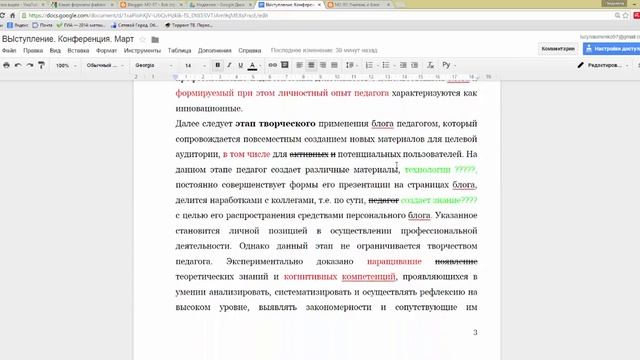Open the paragraph style Обычный dropdown
Screen dimensions: 640x360
point(105,65)
